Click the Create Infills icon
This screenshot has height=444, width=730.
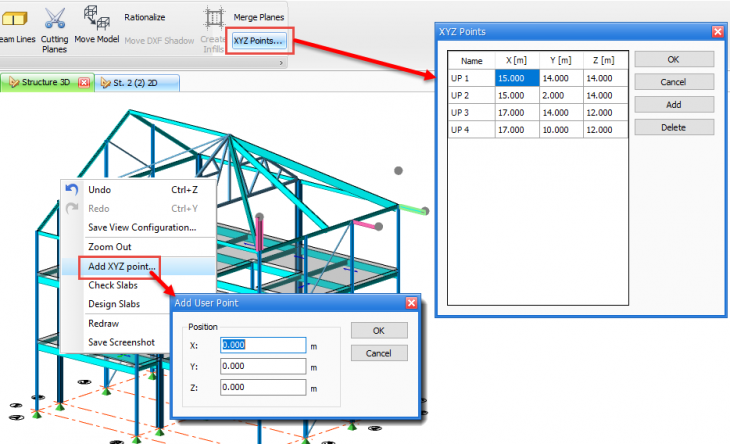click(x=214, y=18)
